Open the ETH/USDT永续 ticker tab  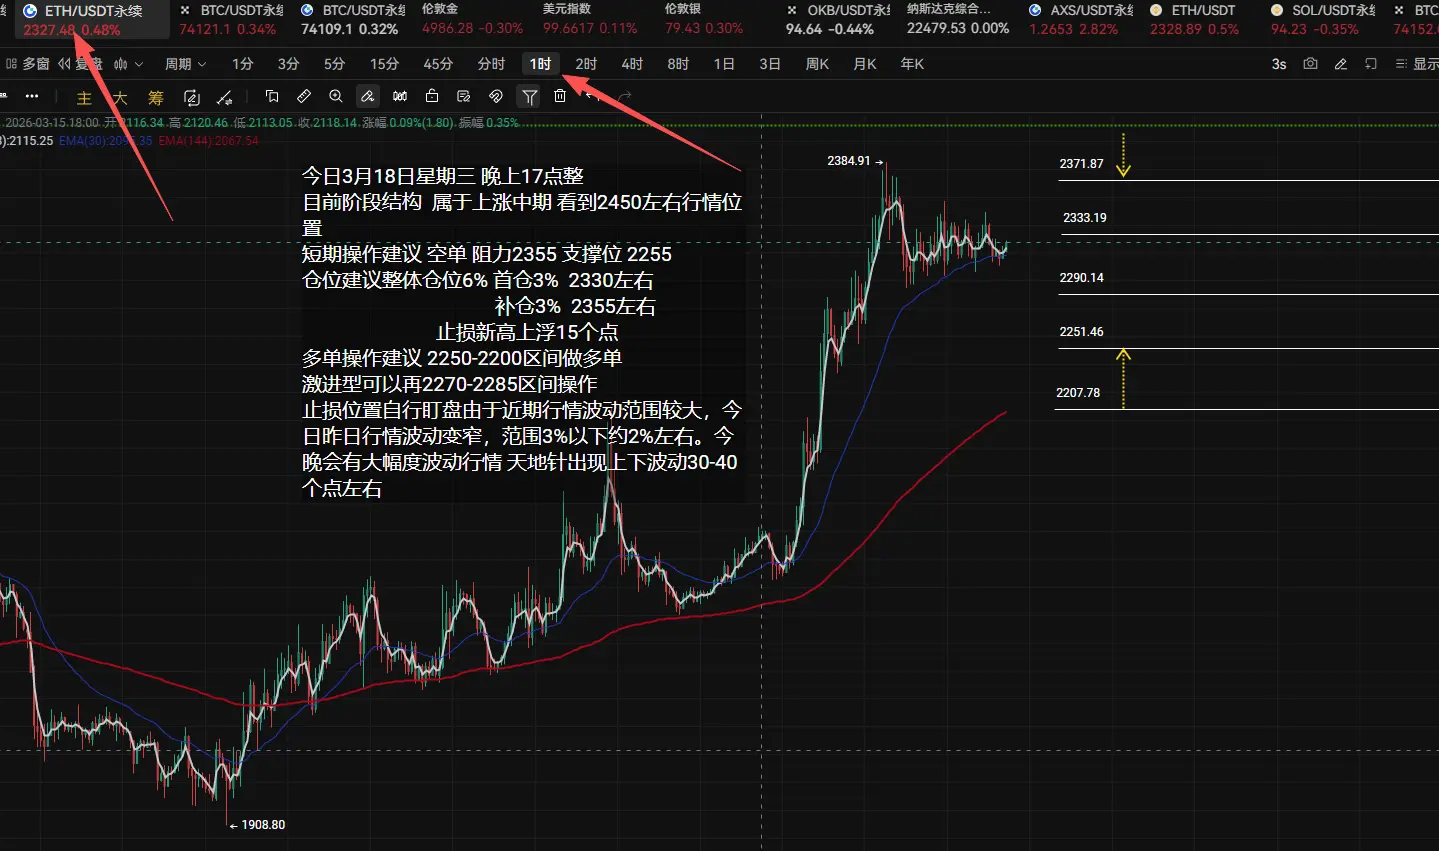tap(92, 20)
